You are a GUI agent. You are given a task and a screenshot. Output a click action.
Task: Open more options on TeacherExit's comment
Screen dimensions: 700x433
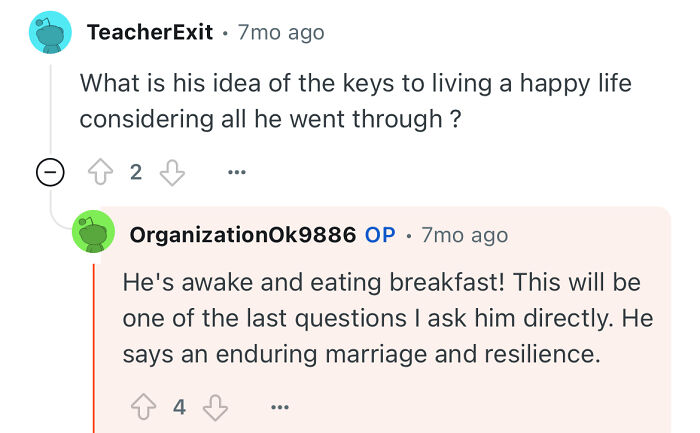pos(236,172)
